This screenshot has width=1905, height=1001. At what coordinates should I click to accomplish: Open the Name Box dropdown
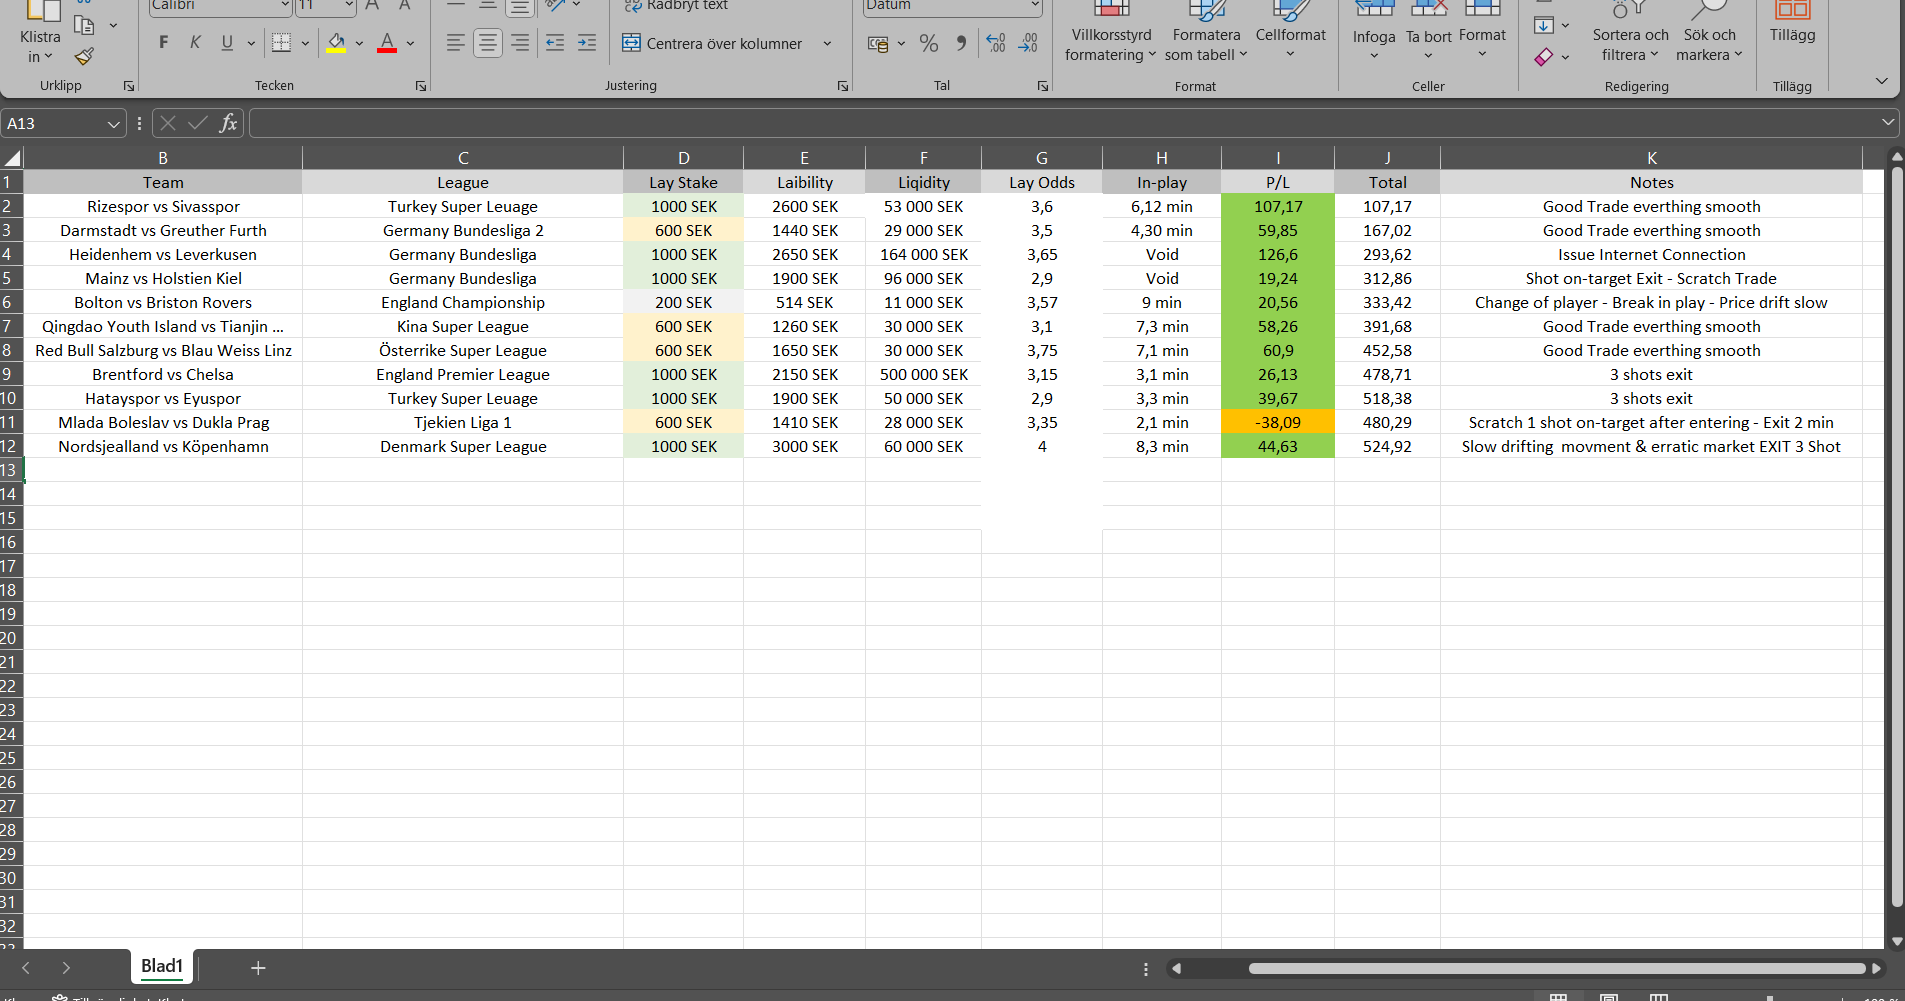click(x=113, y=124)
